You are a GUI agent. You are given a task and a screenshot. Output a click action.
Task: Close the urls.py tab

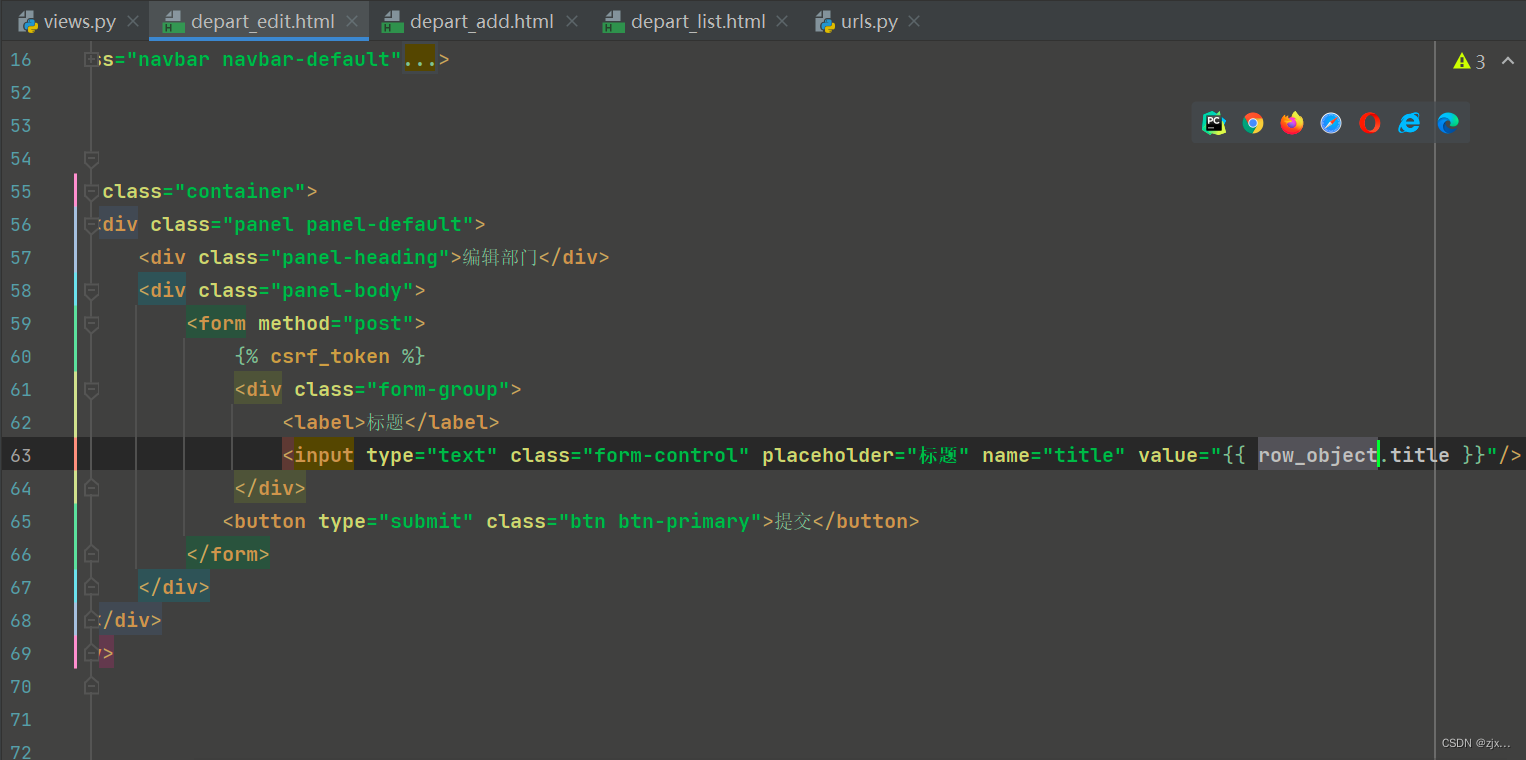click(x=913, y=21)
